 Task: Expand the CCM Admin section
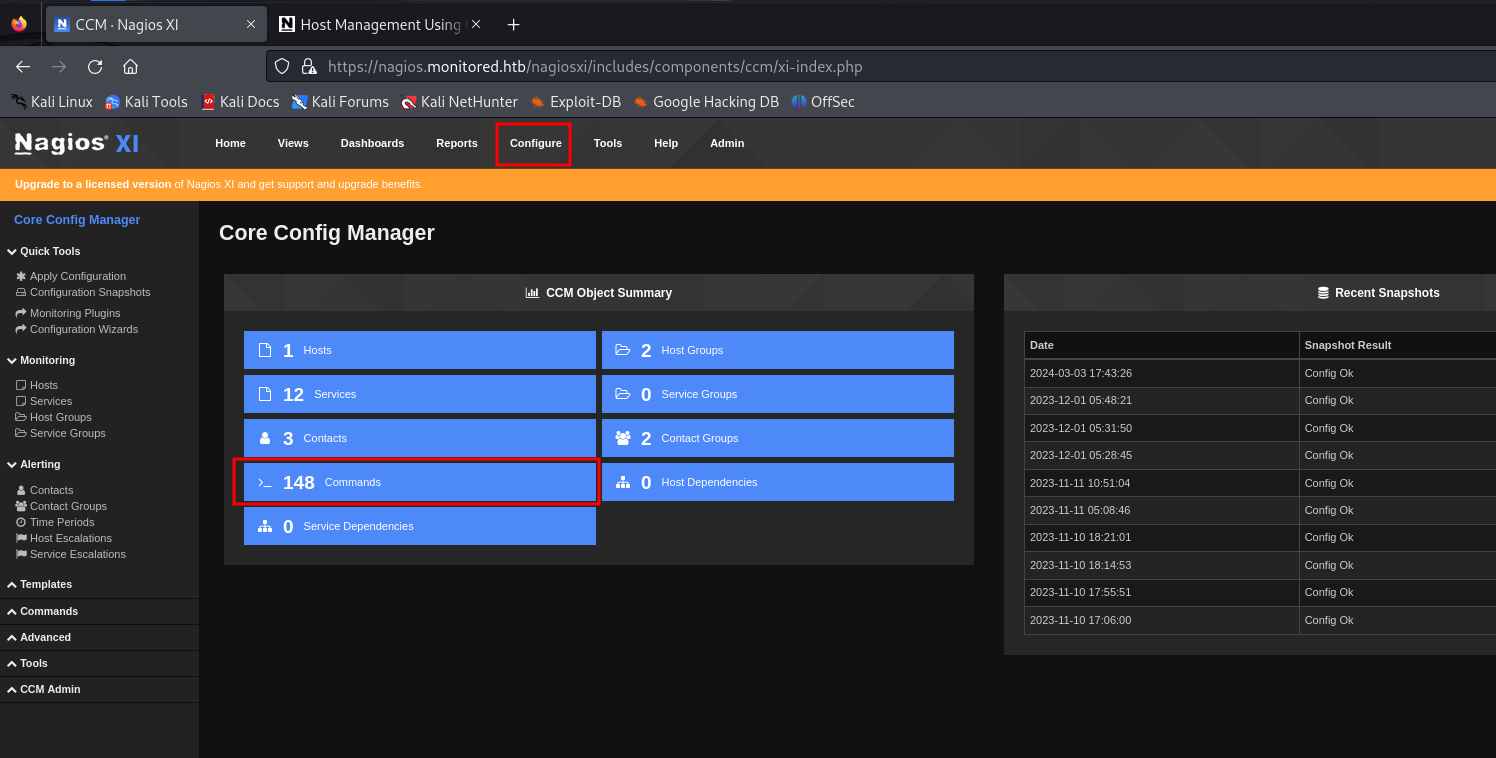[43, 689]
